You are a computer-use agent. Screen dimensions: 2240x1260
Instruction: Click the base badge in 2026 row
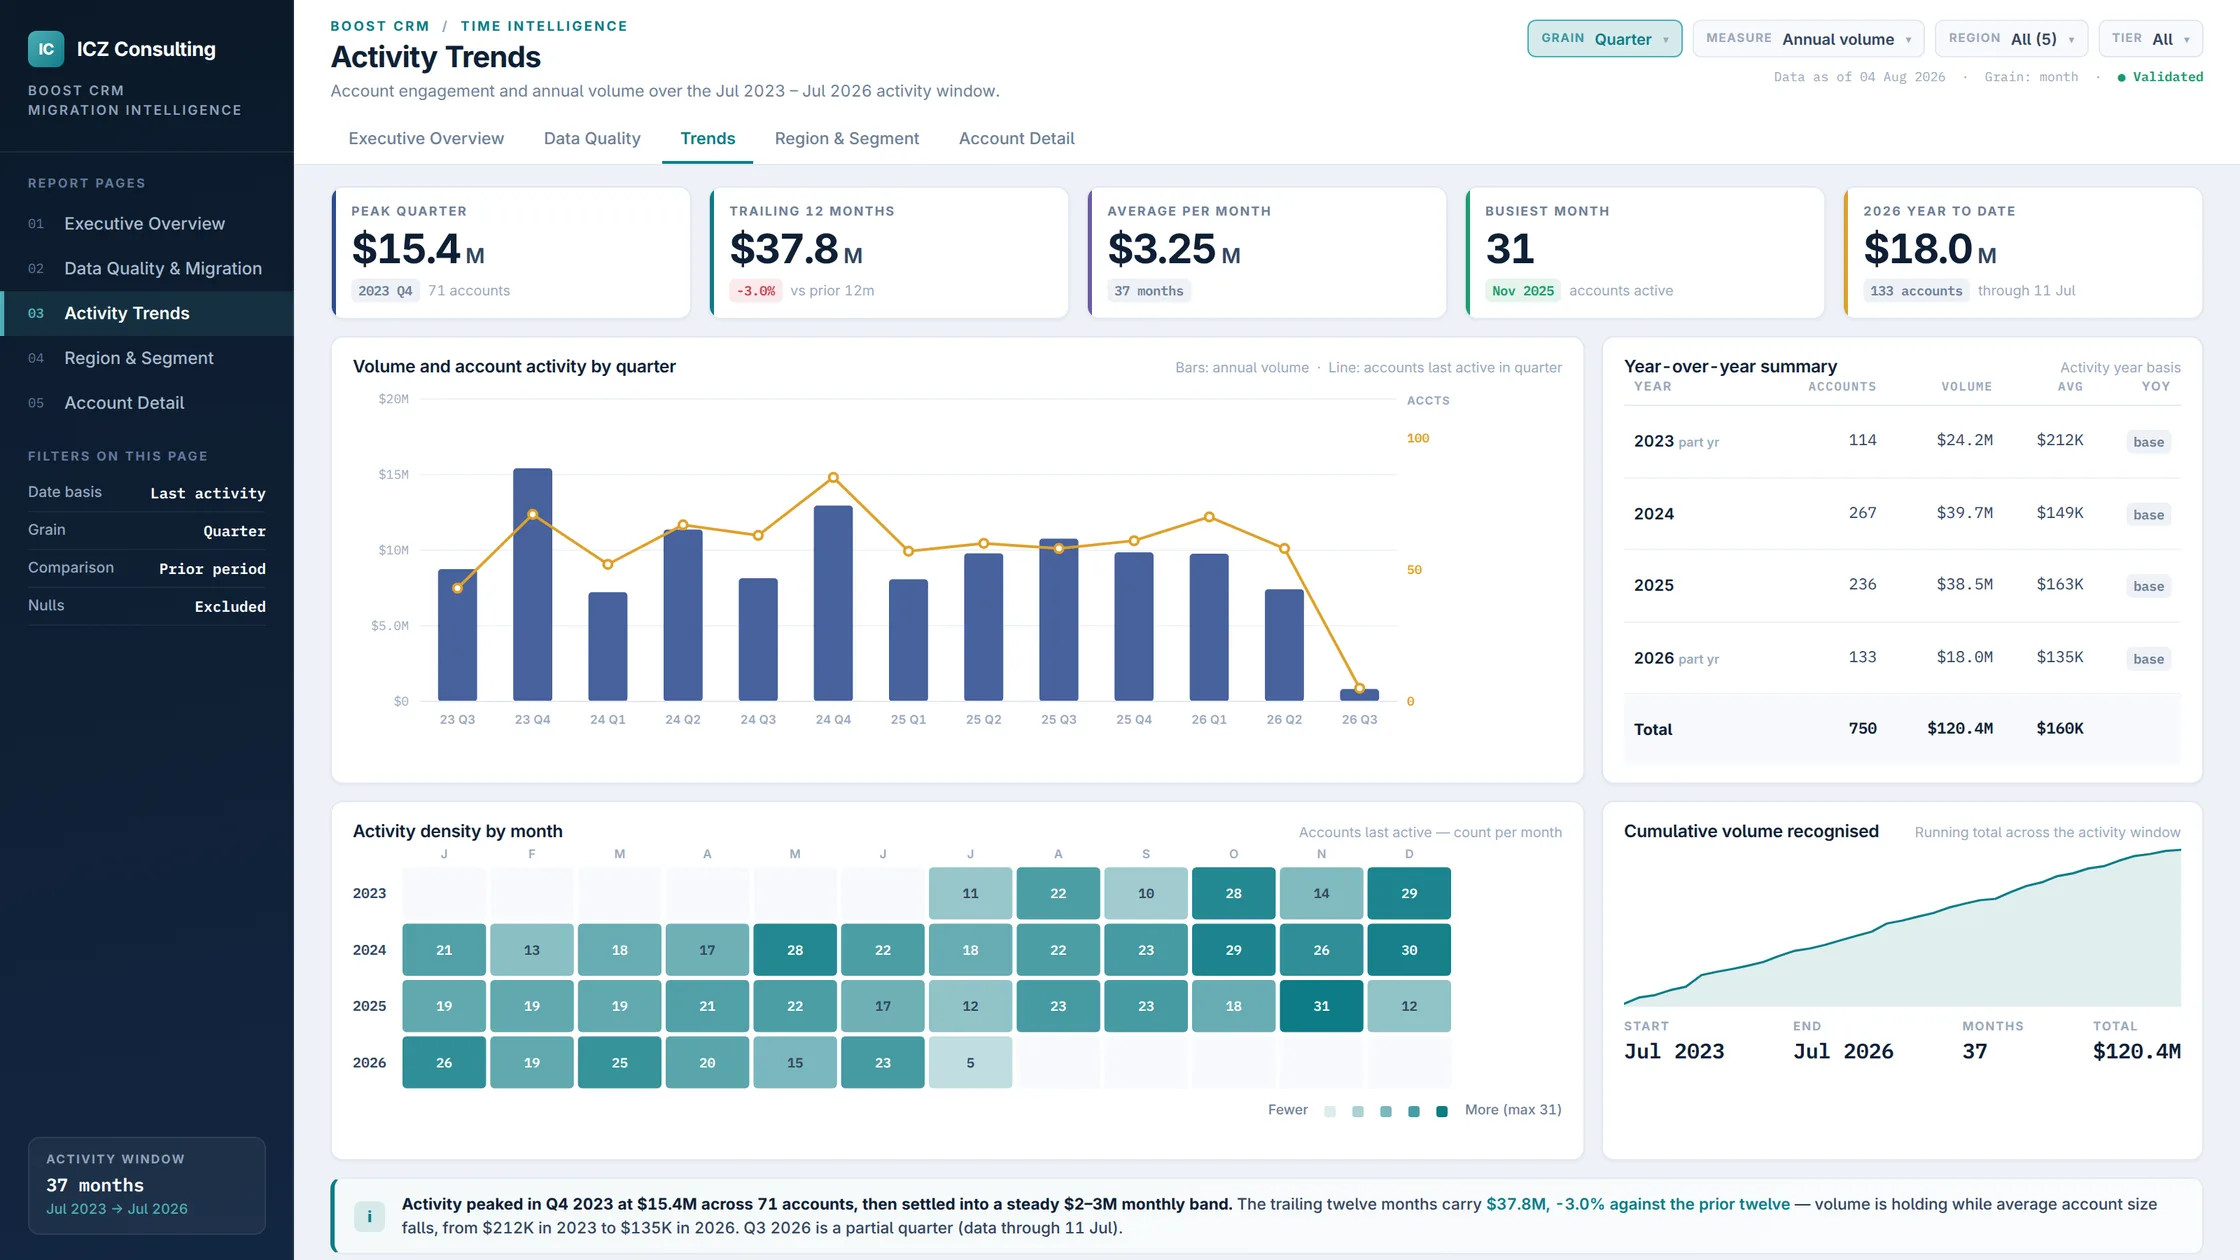pyautogui.click(x=2148, y=659)
